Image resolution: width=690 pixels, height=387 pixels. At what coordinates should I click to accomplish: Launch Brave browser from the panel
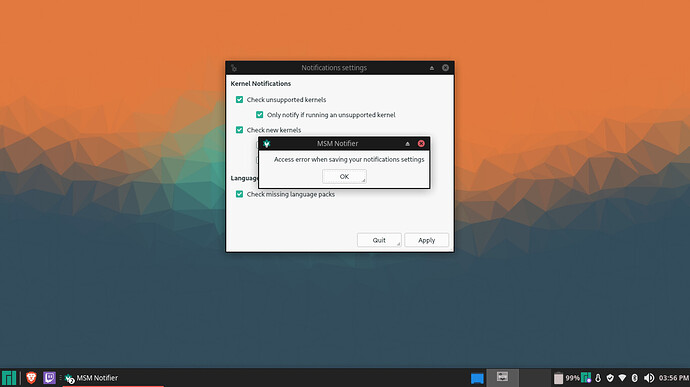[x=31, y=377]
